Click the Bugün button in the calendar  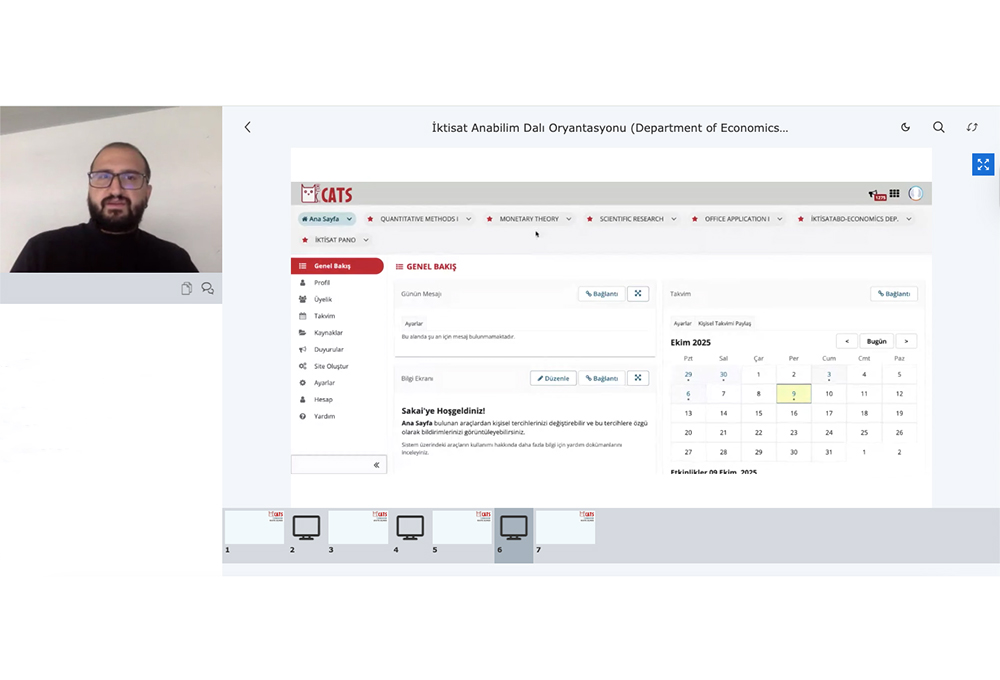pos(877,341)
